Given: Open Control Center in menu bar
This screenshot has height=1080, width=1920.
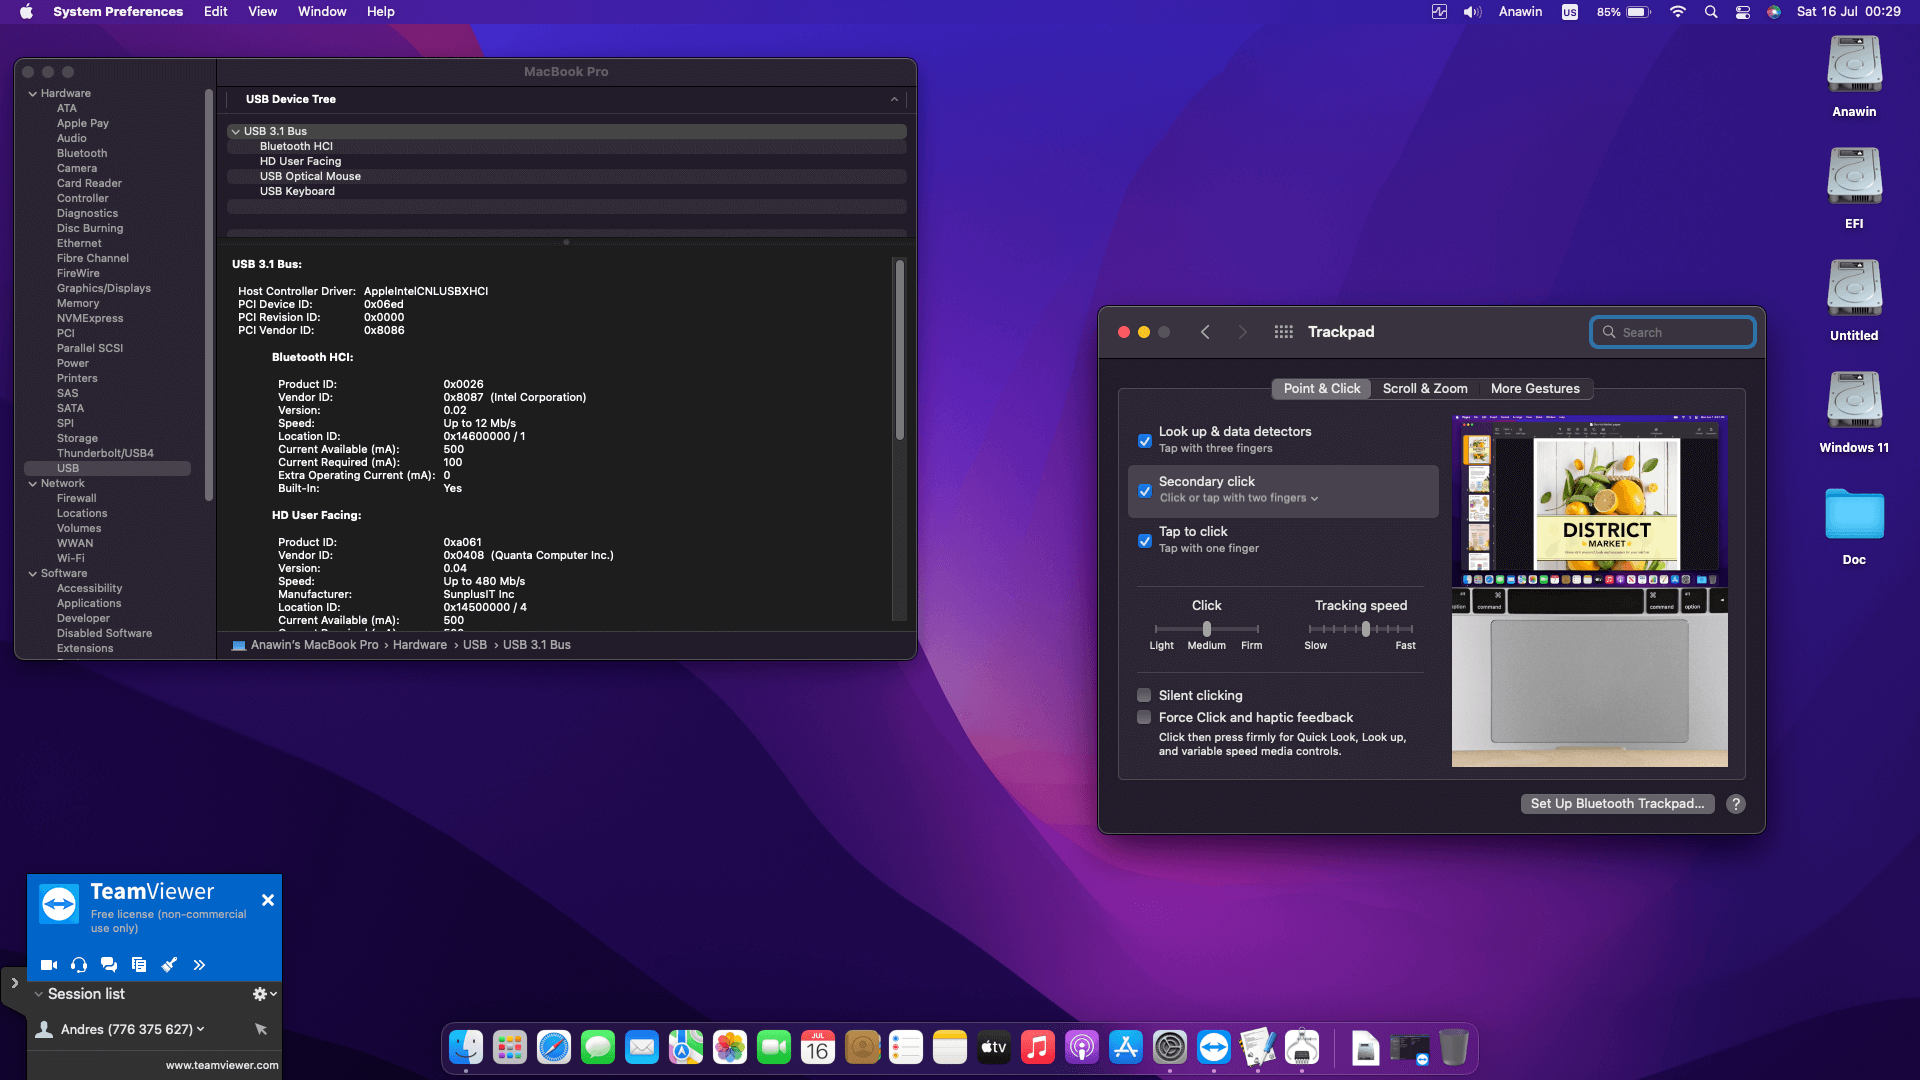Looking at the screenshot, I should 1742,12.
